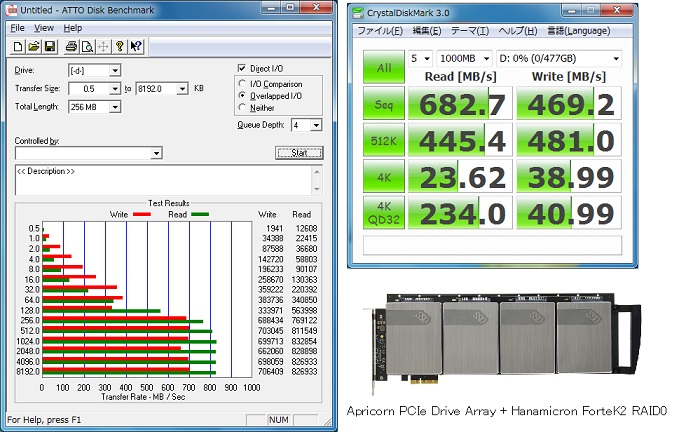Open the 言語(Language) menu in CrystalDiskMark
This screenshot has width=679, height=432.
pyautogui.click(x=579, y=31)
